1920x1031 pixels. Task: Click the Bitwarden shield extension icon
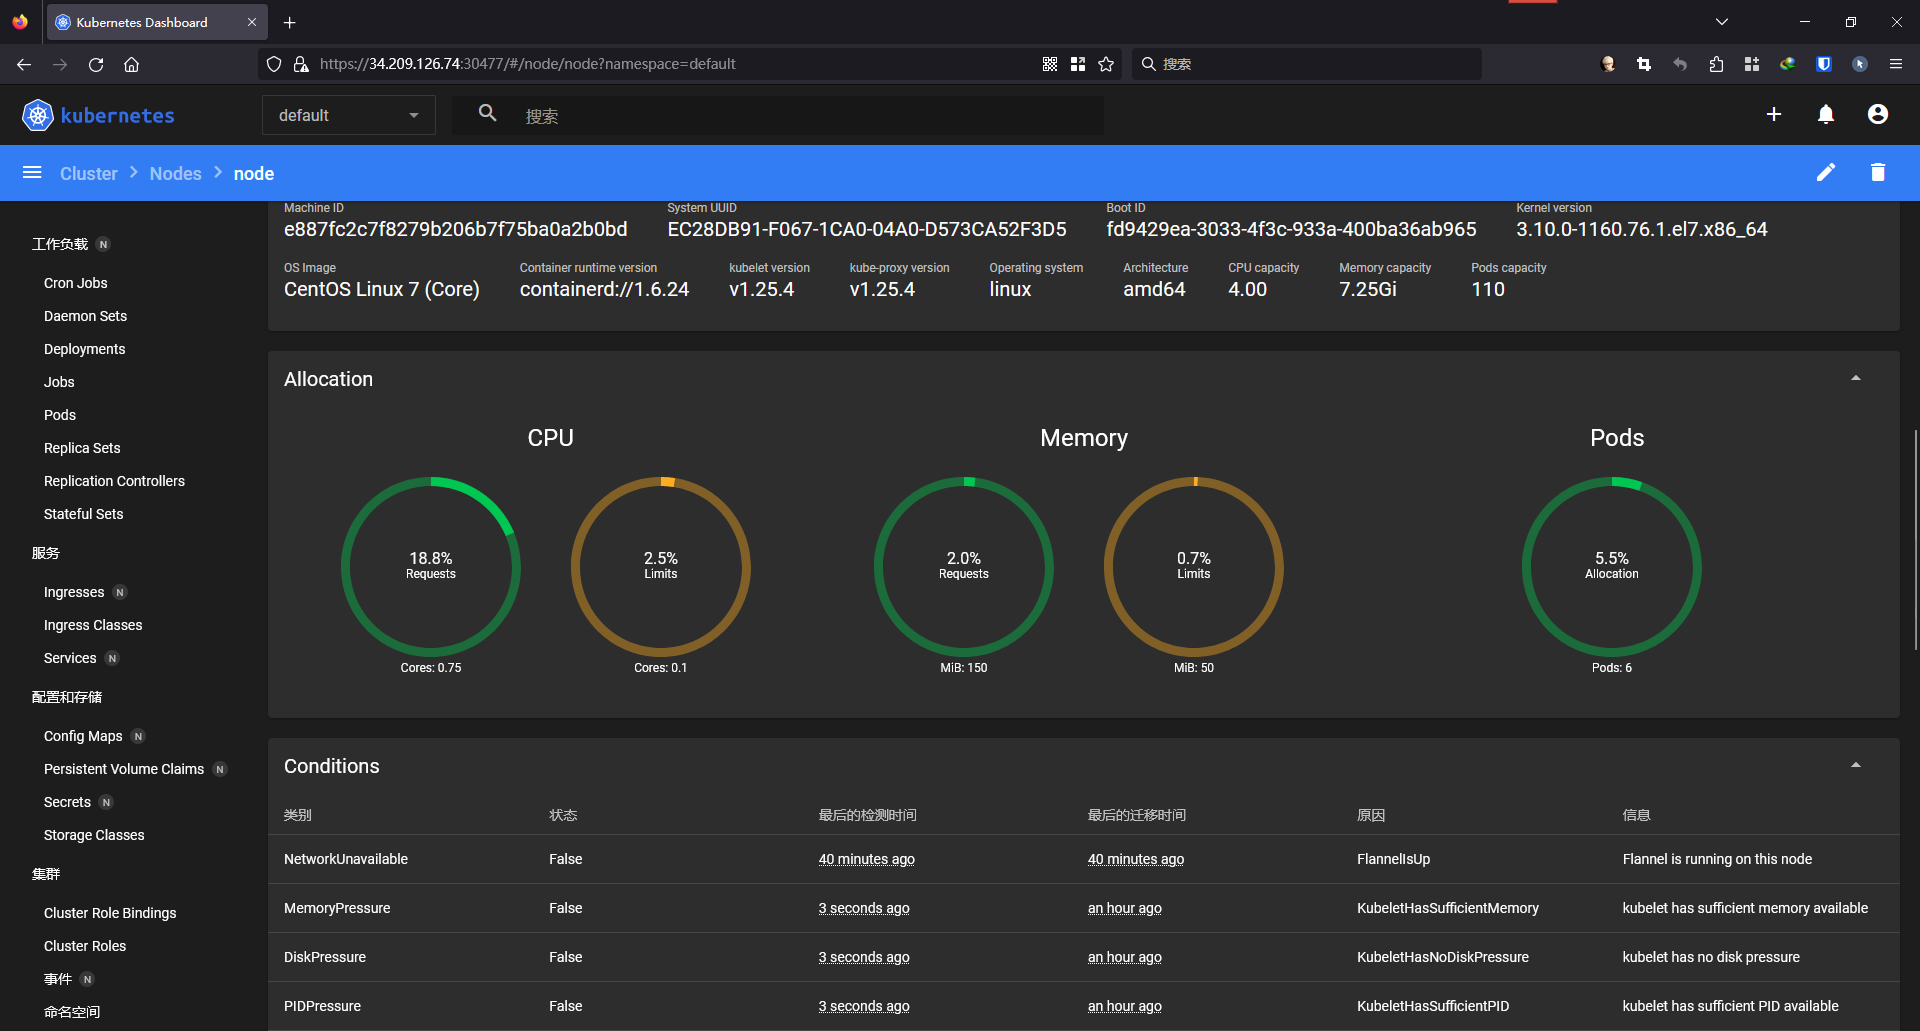[1824, 64]
